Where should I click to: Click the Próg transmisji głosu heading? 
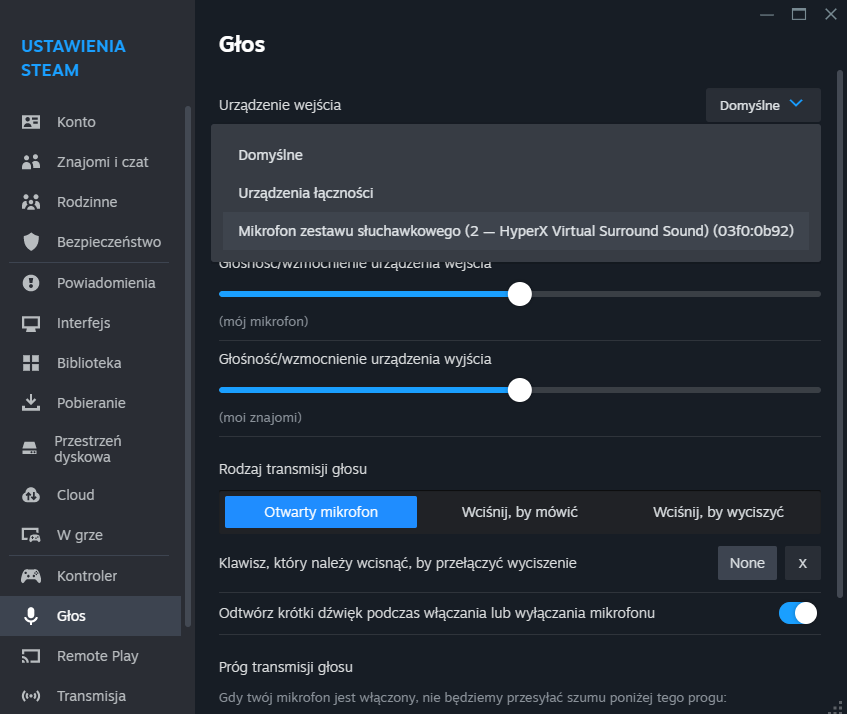coord(286,667)
